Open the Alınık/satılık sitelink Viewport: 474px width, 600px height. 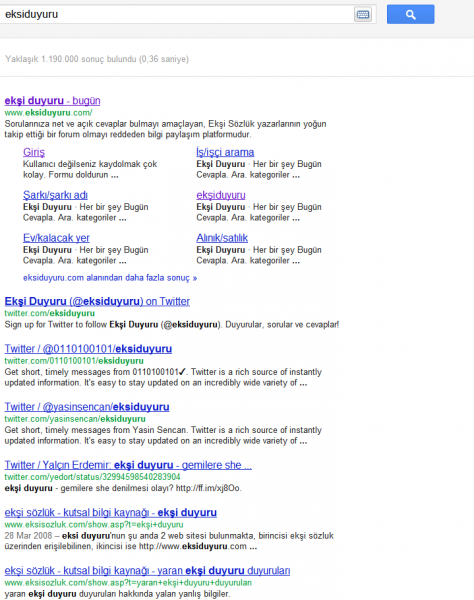click(222, 238)
